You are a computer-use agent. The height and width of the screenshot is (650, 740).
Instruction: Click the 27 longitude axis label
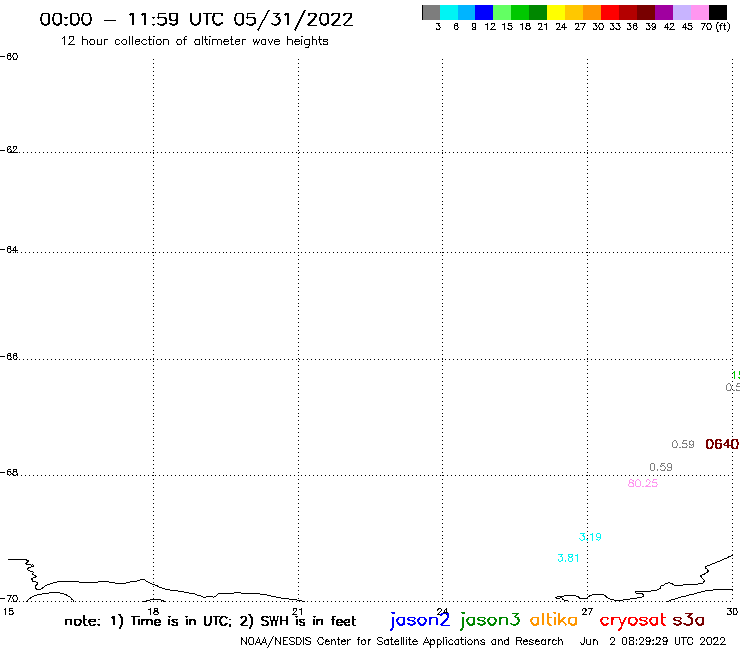[x=587, y=612]
